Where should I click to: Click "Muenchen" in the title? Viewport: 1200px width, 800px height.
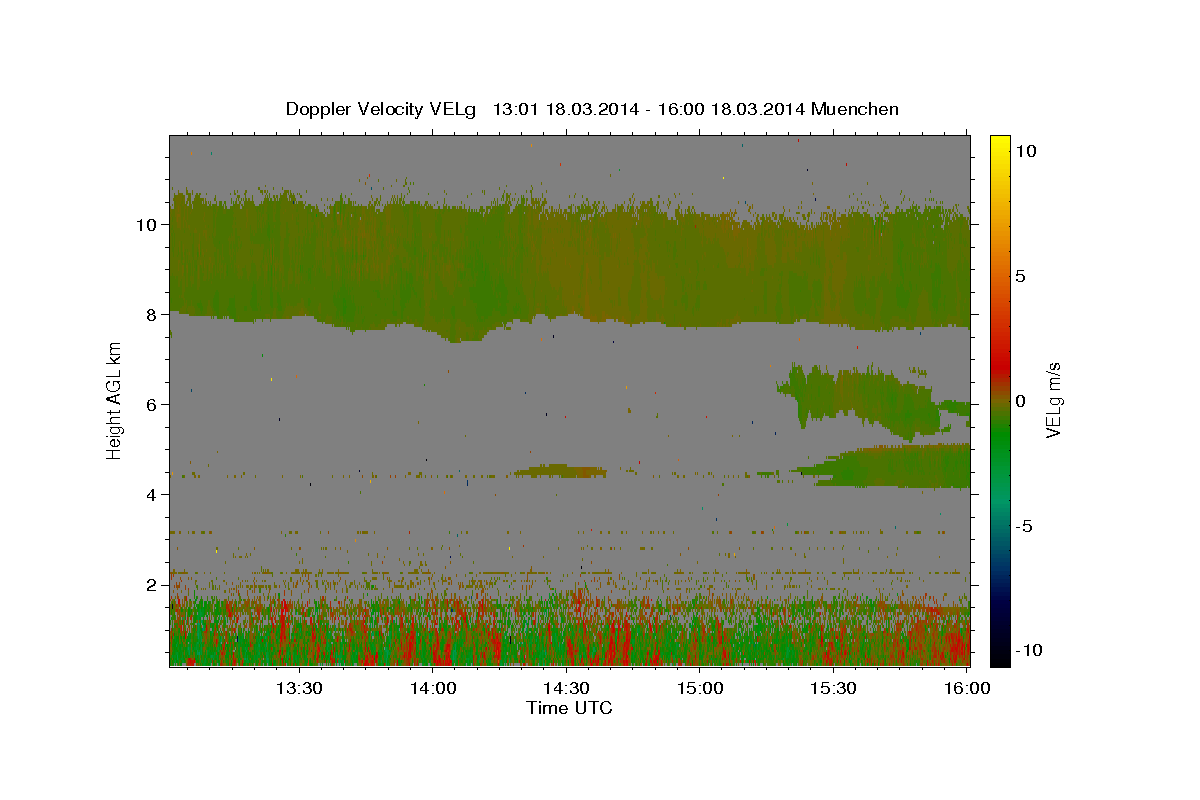856,109
